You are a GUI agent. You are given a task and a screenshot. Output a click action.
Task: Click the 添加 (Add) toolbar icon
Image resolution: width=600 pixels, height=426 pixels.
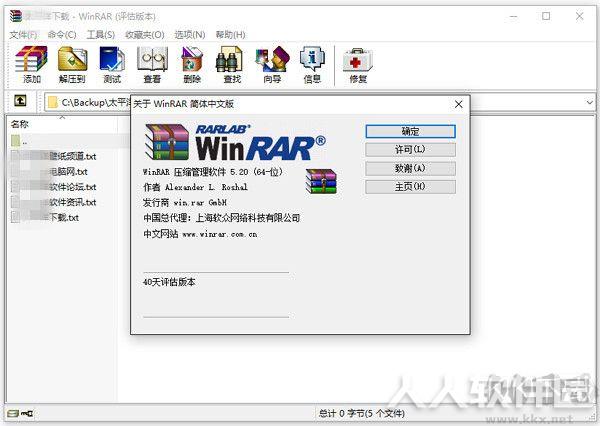coord(31,64)
